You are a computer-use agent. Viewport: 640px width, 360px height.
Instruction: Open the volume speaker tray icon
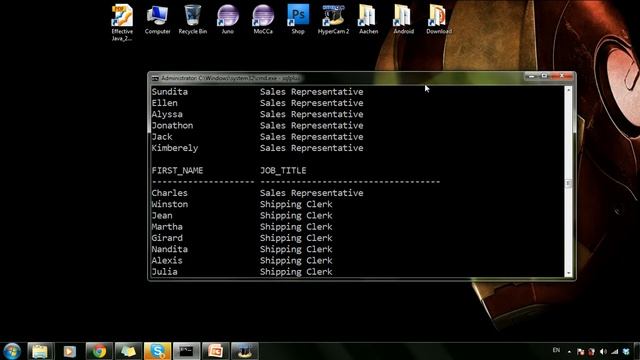point(603,351)
